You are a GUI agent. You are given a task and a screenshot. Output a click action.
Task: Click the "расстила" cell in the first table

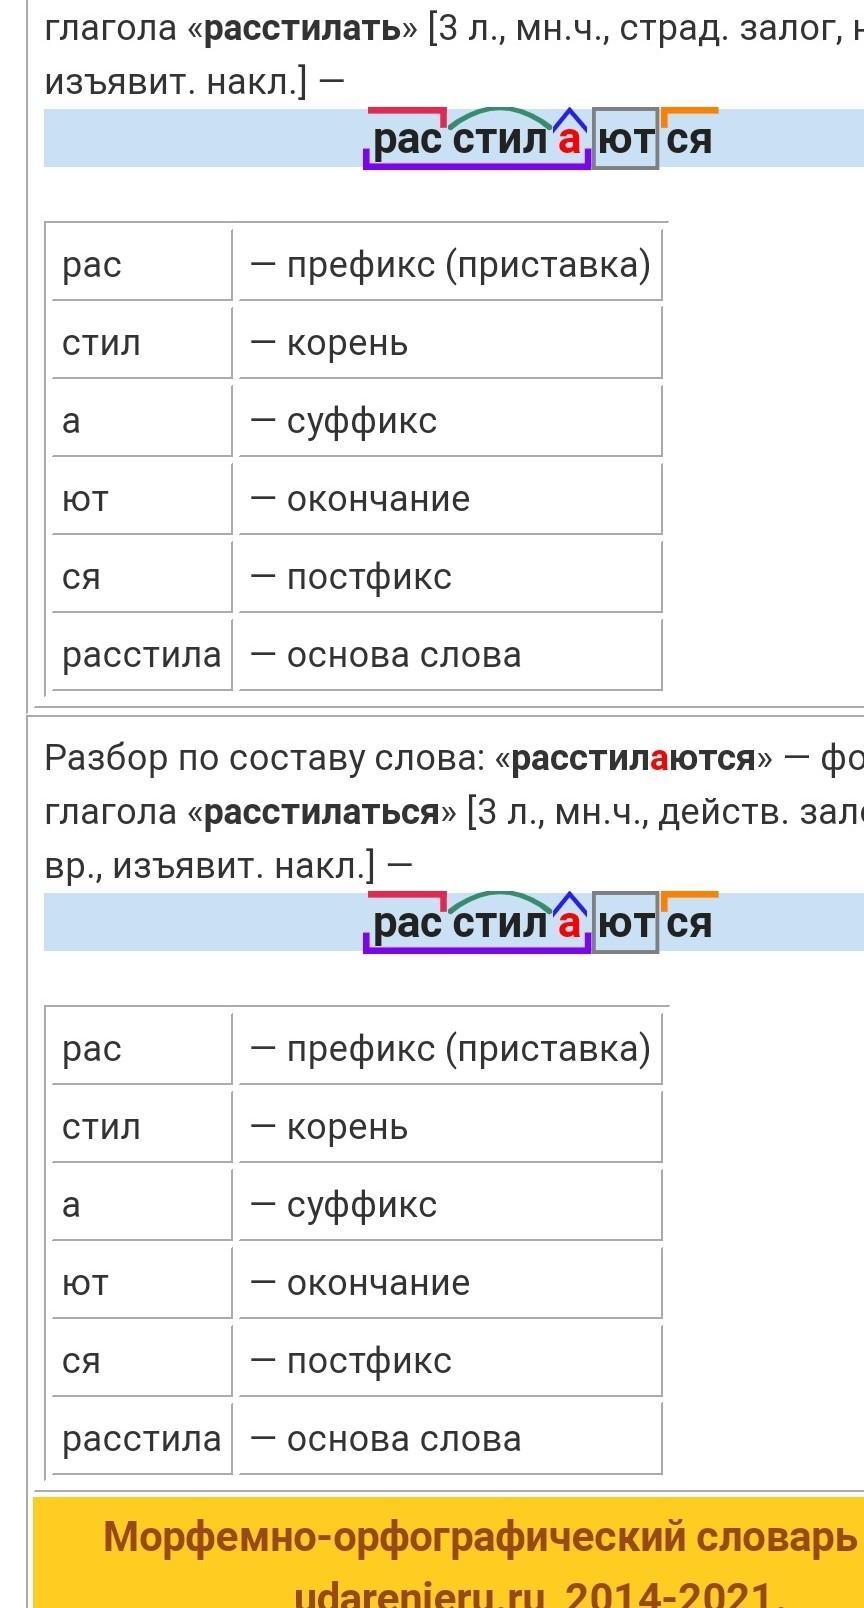click(142, 655)
